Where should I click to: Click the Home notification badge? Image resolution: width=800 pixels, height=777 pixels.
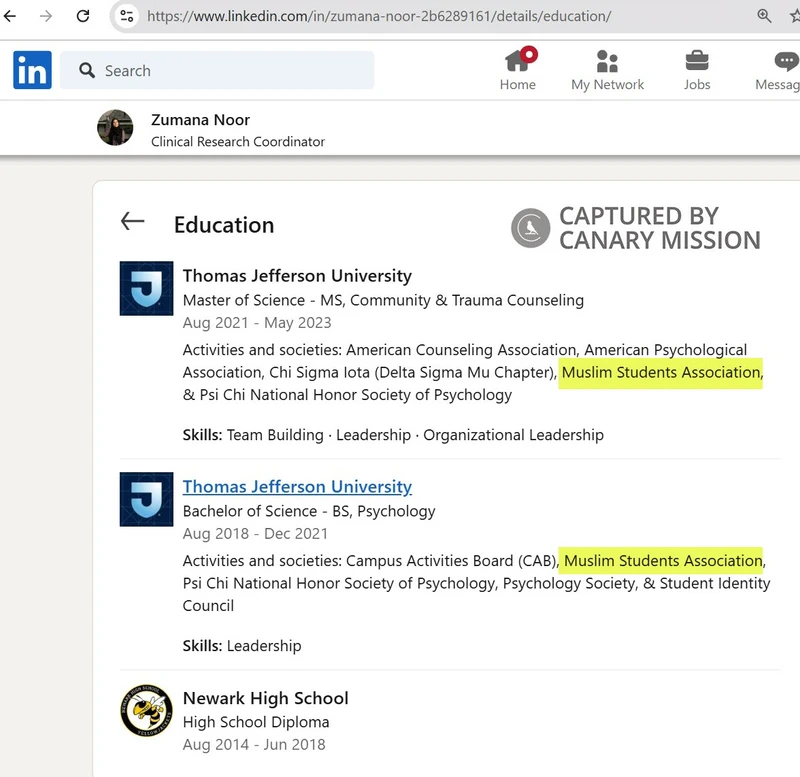[529, 55]
